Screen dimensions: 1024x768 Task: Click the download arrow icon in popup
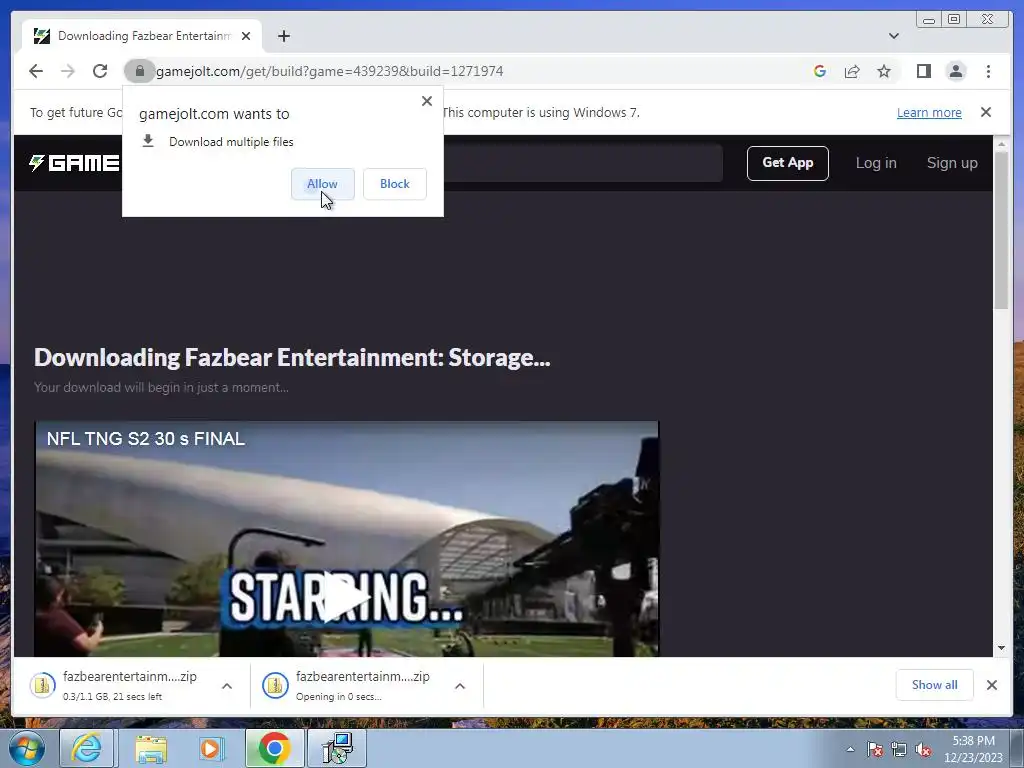(x=148, y=141)
